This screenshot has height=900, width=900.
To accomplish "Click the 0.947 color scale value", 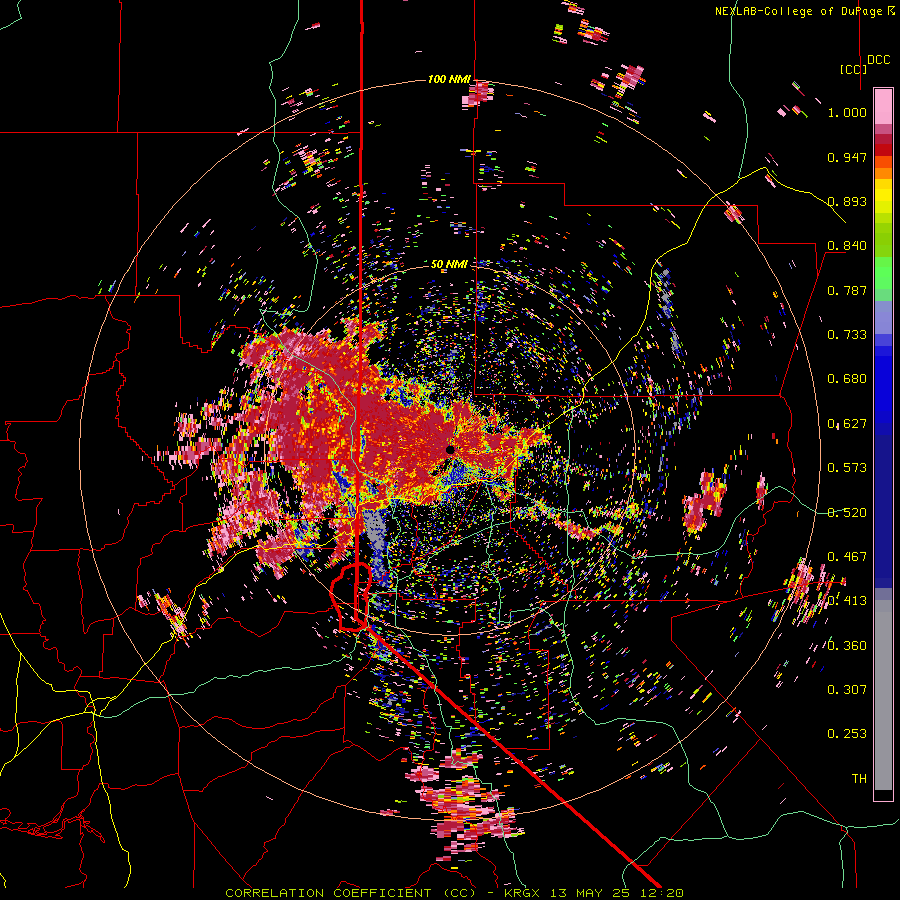I will click(847, 157).
